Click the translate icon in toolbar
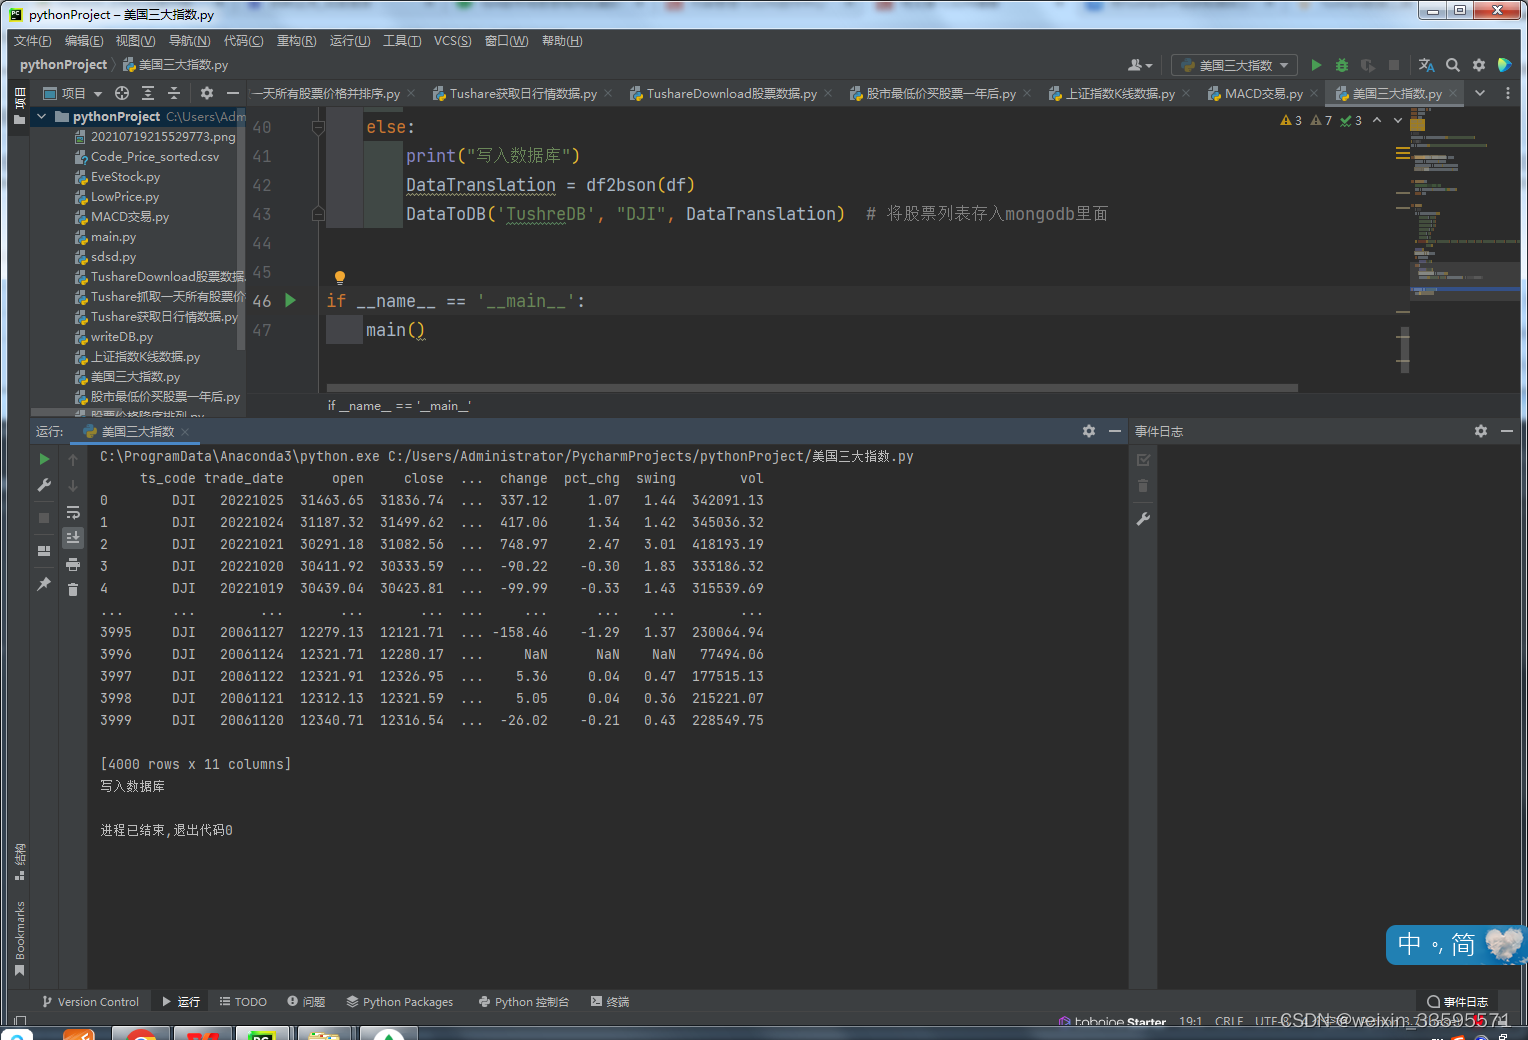1528x1040 pixels. [1427, 65]
